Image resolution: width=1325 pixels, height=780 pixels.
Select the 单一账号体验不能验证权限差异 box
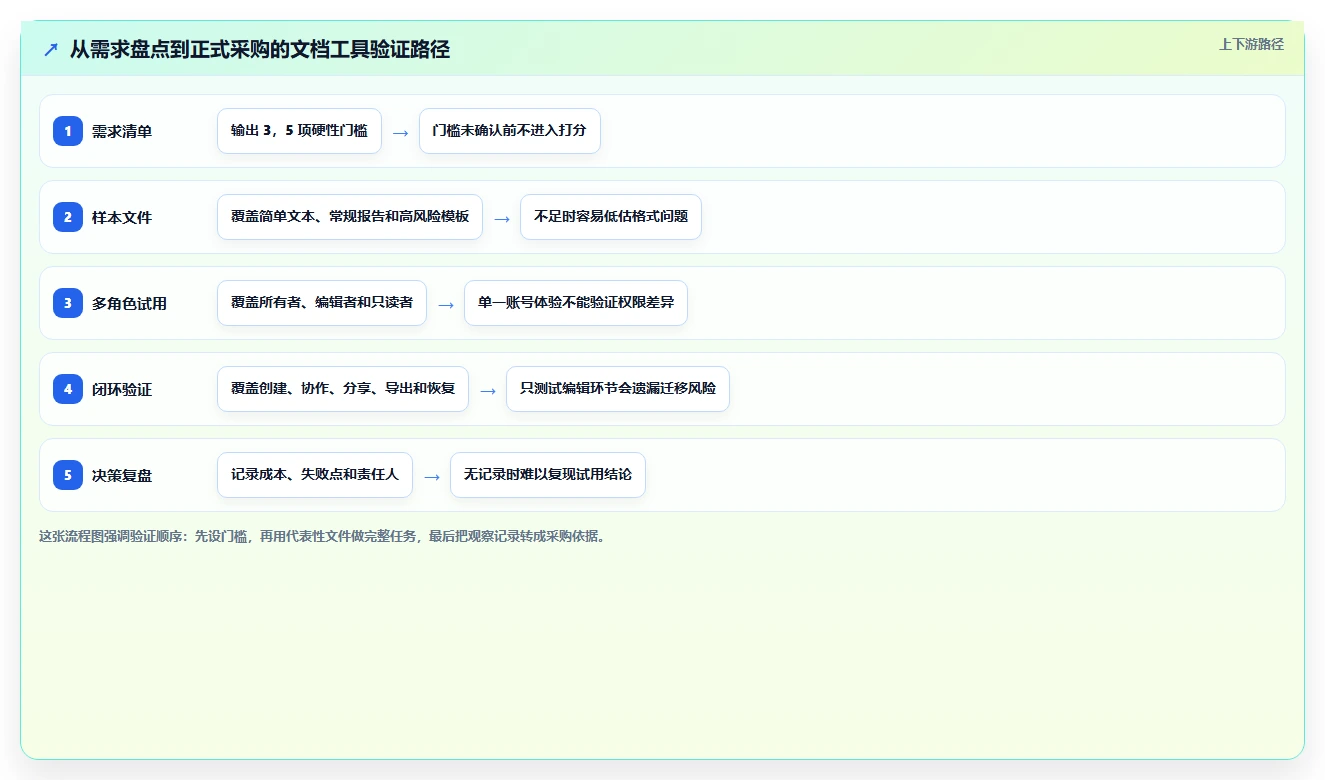click(576, 303)
